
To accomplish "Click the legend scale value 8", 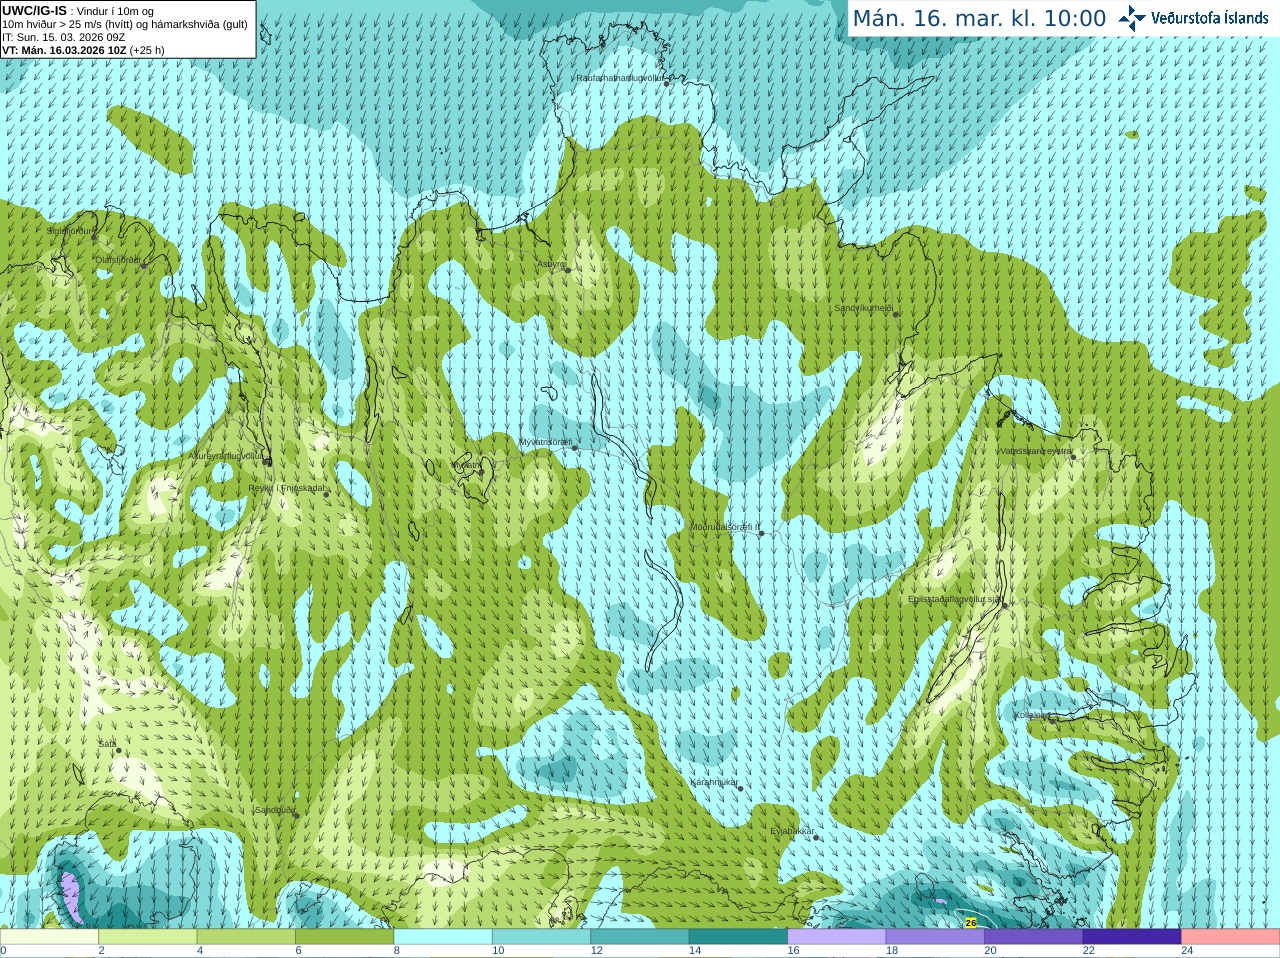I will pyautogui.click(x=397, y=951).
